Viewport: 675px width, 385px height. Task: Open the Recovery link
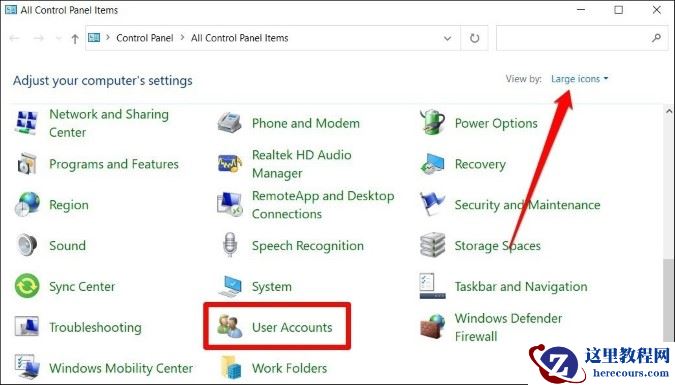point(480,164)
